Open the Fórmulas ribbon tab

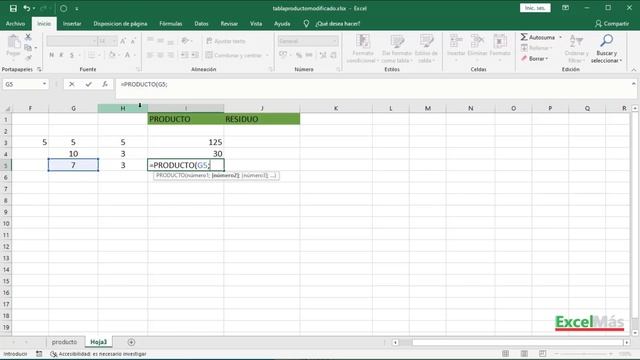171,24
